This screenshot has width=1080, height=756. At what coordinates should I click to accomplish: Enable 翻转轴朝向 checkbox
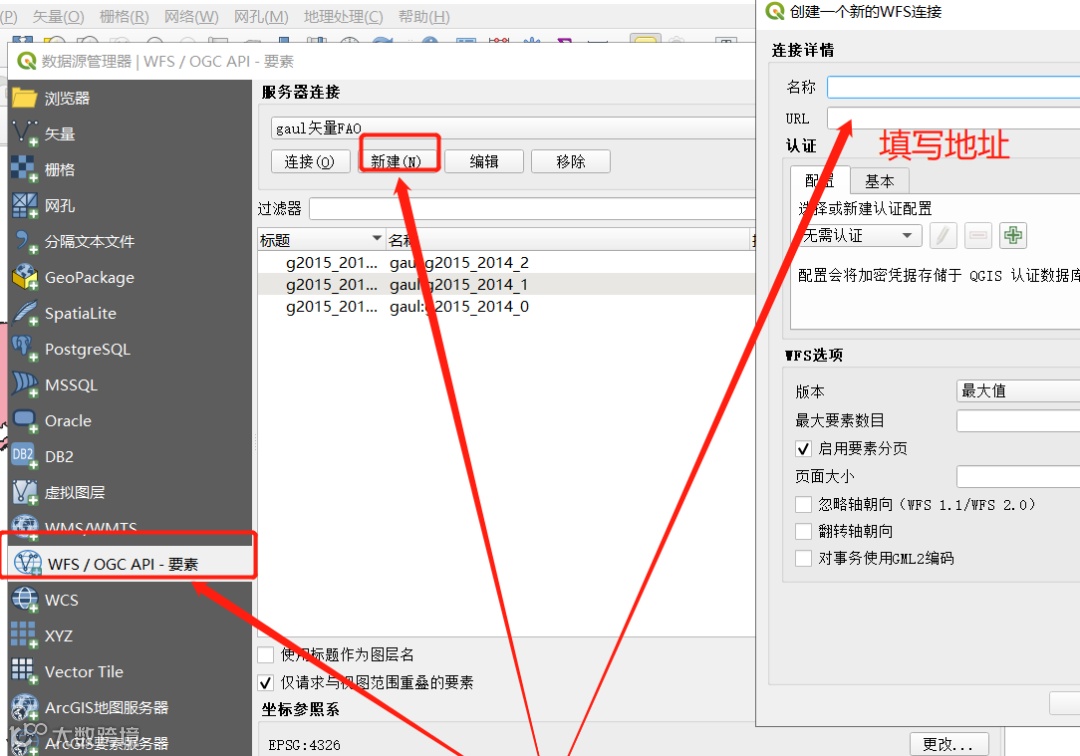tap(803, 532)
